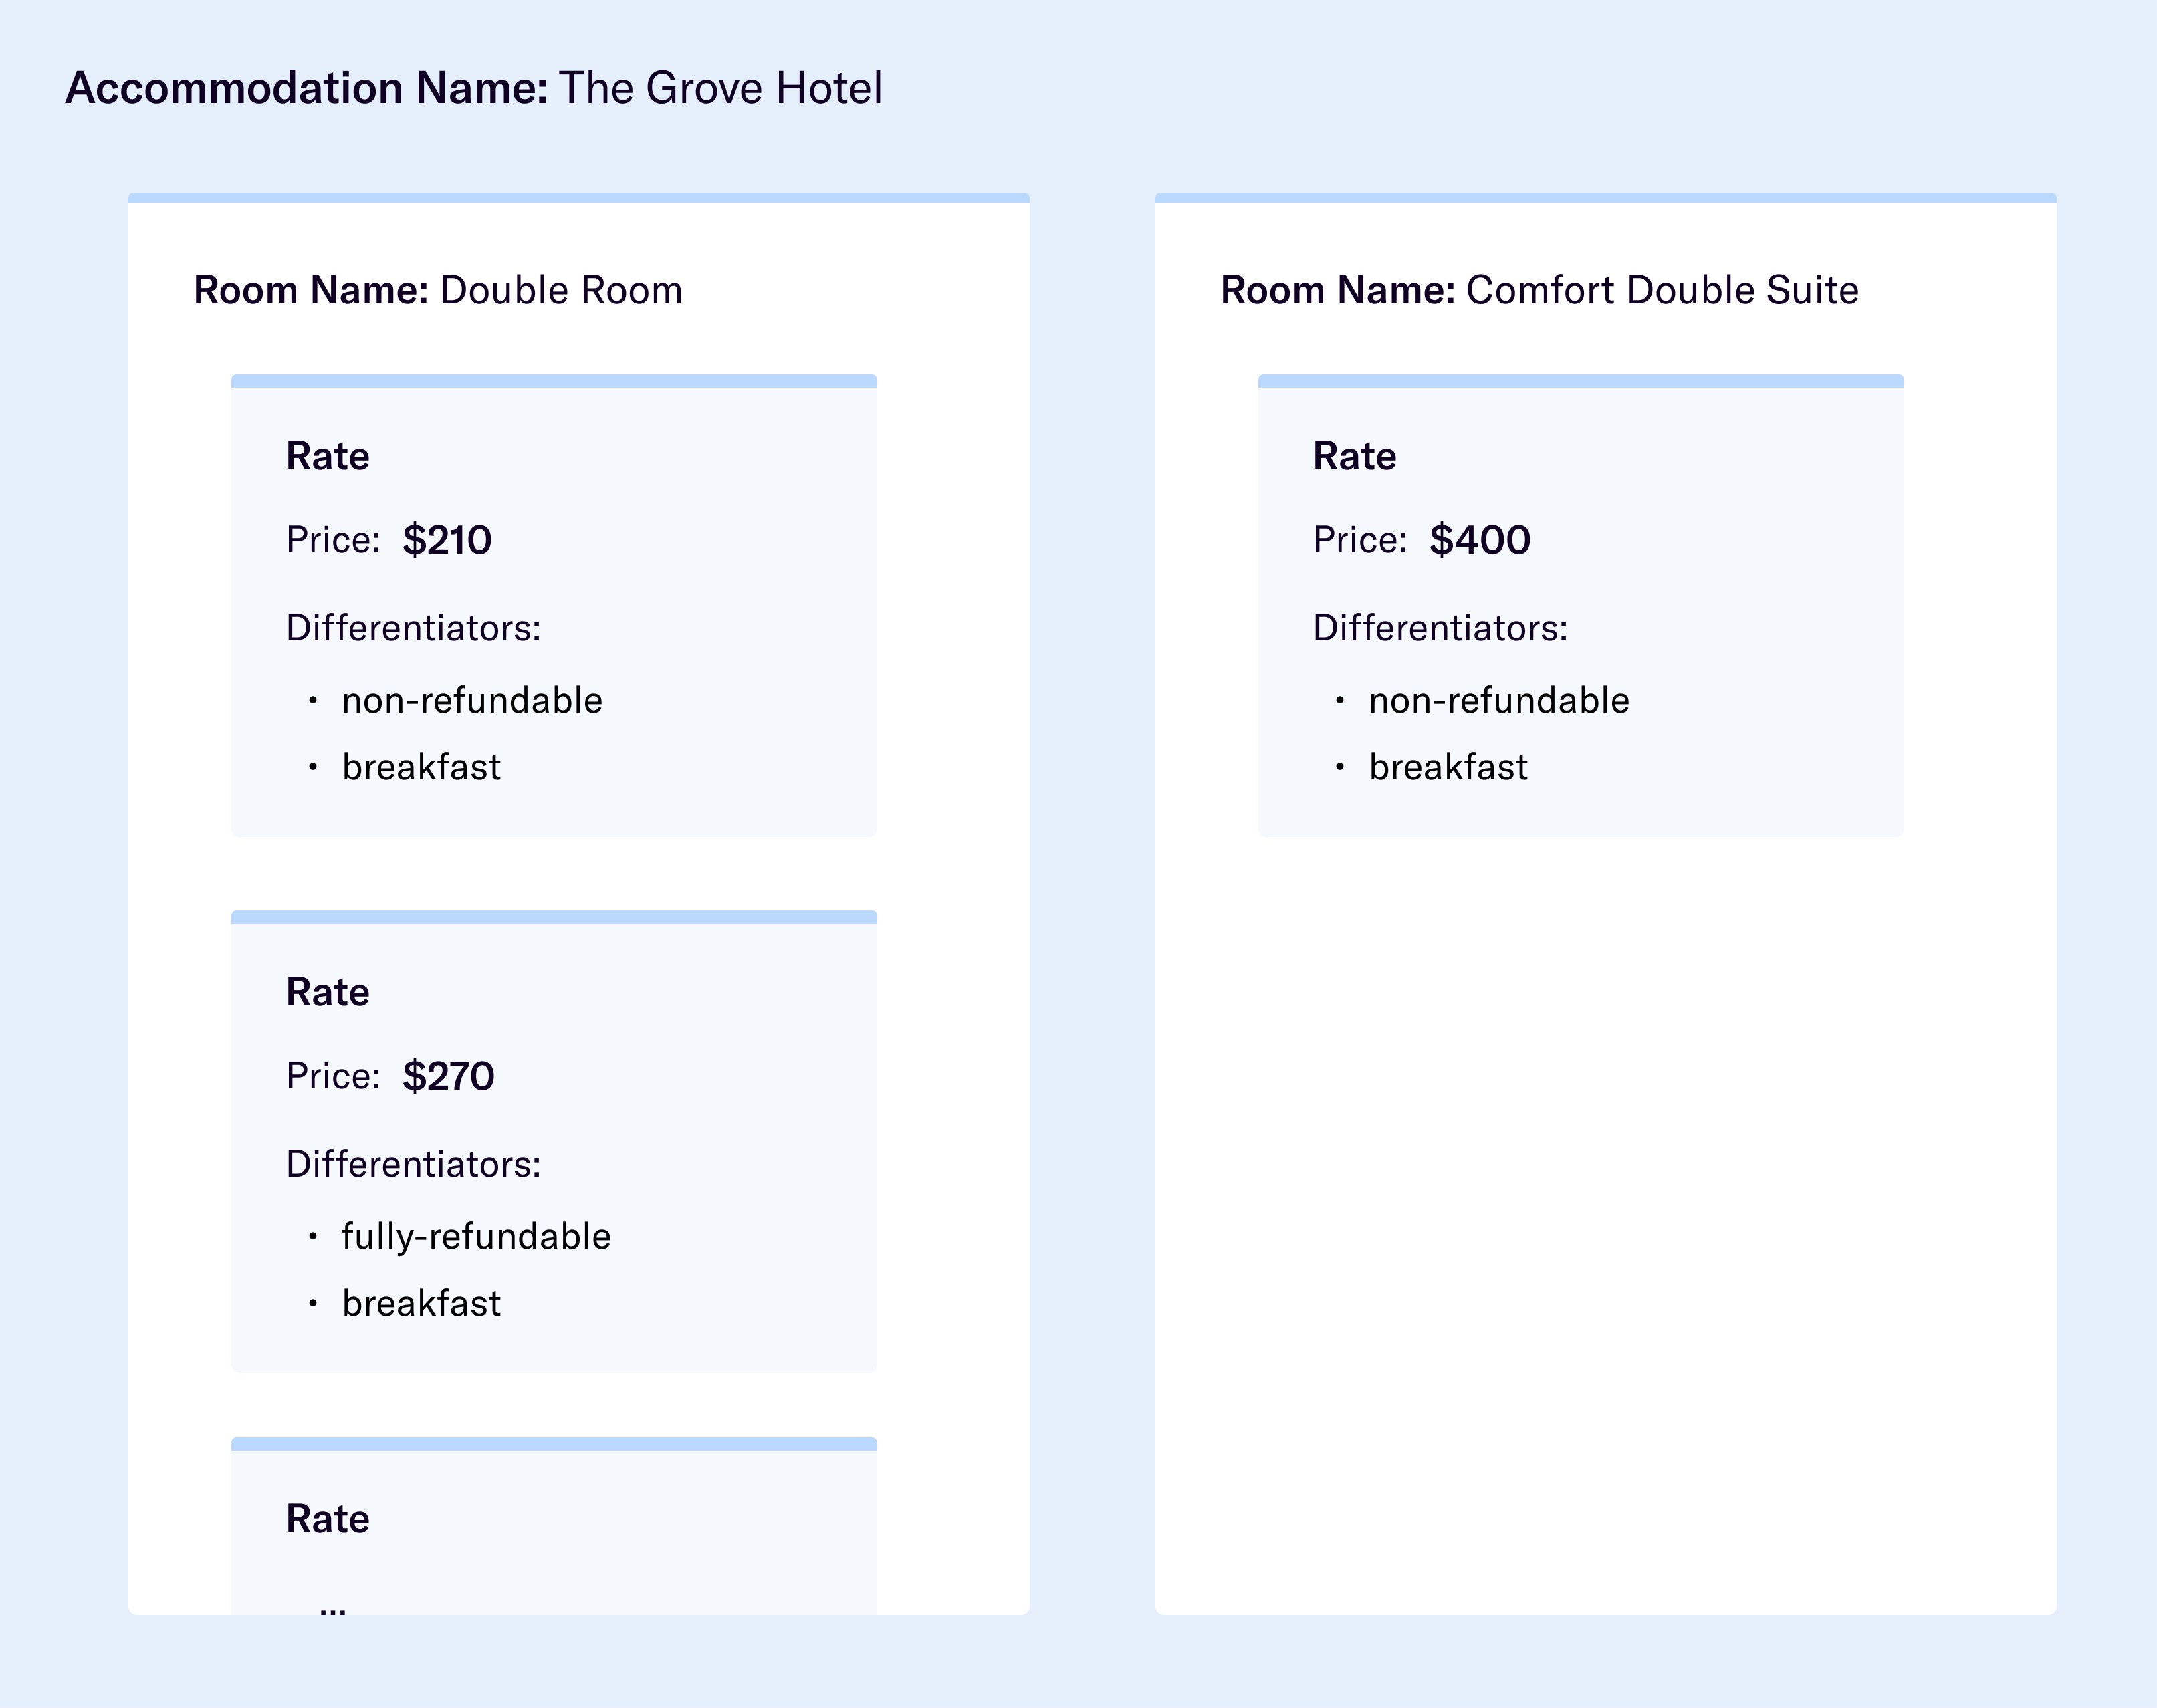The image size is (2157, 1708).
Task: Click Rate heading in $270 card
Action: [328, 992]
